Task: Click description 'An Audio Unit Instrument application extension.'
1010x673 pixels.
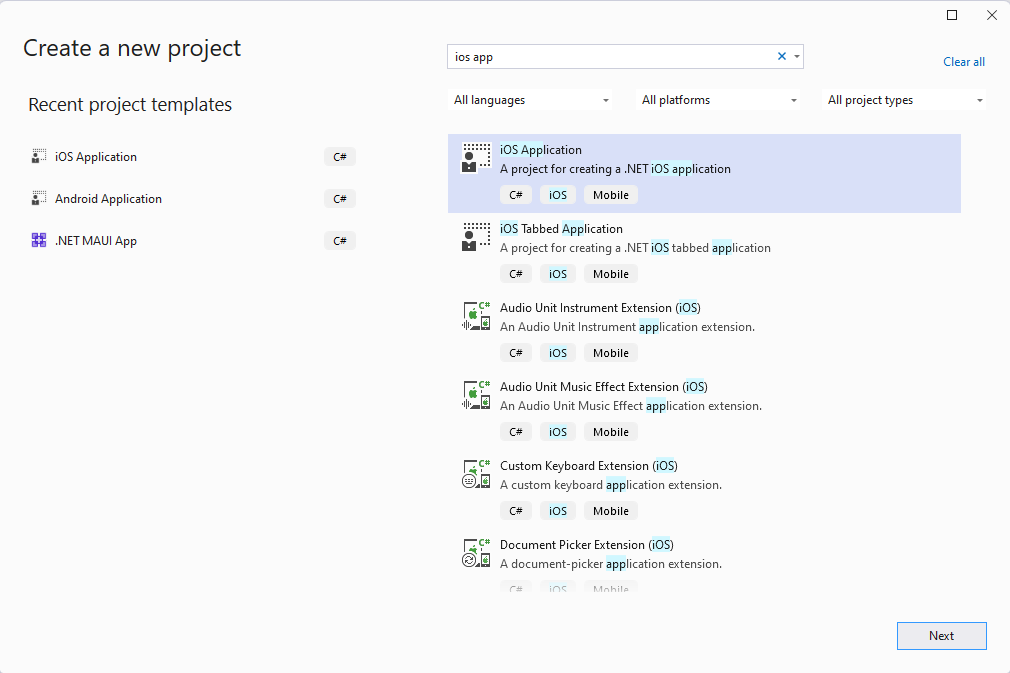Action: click(627, 327)
